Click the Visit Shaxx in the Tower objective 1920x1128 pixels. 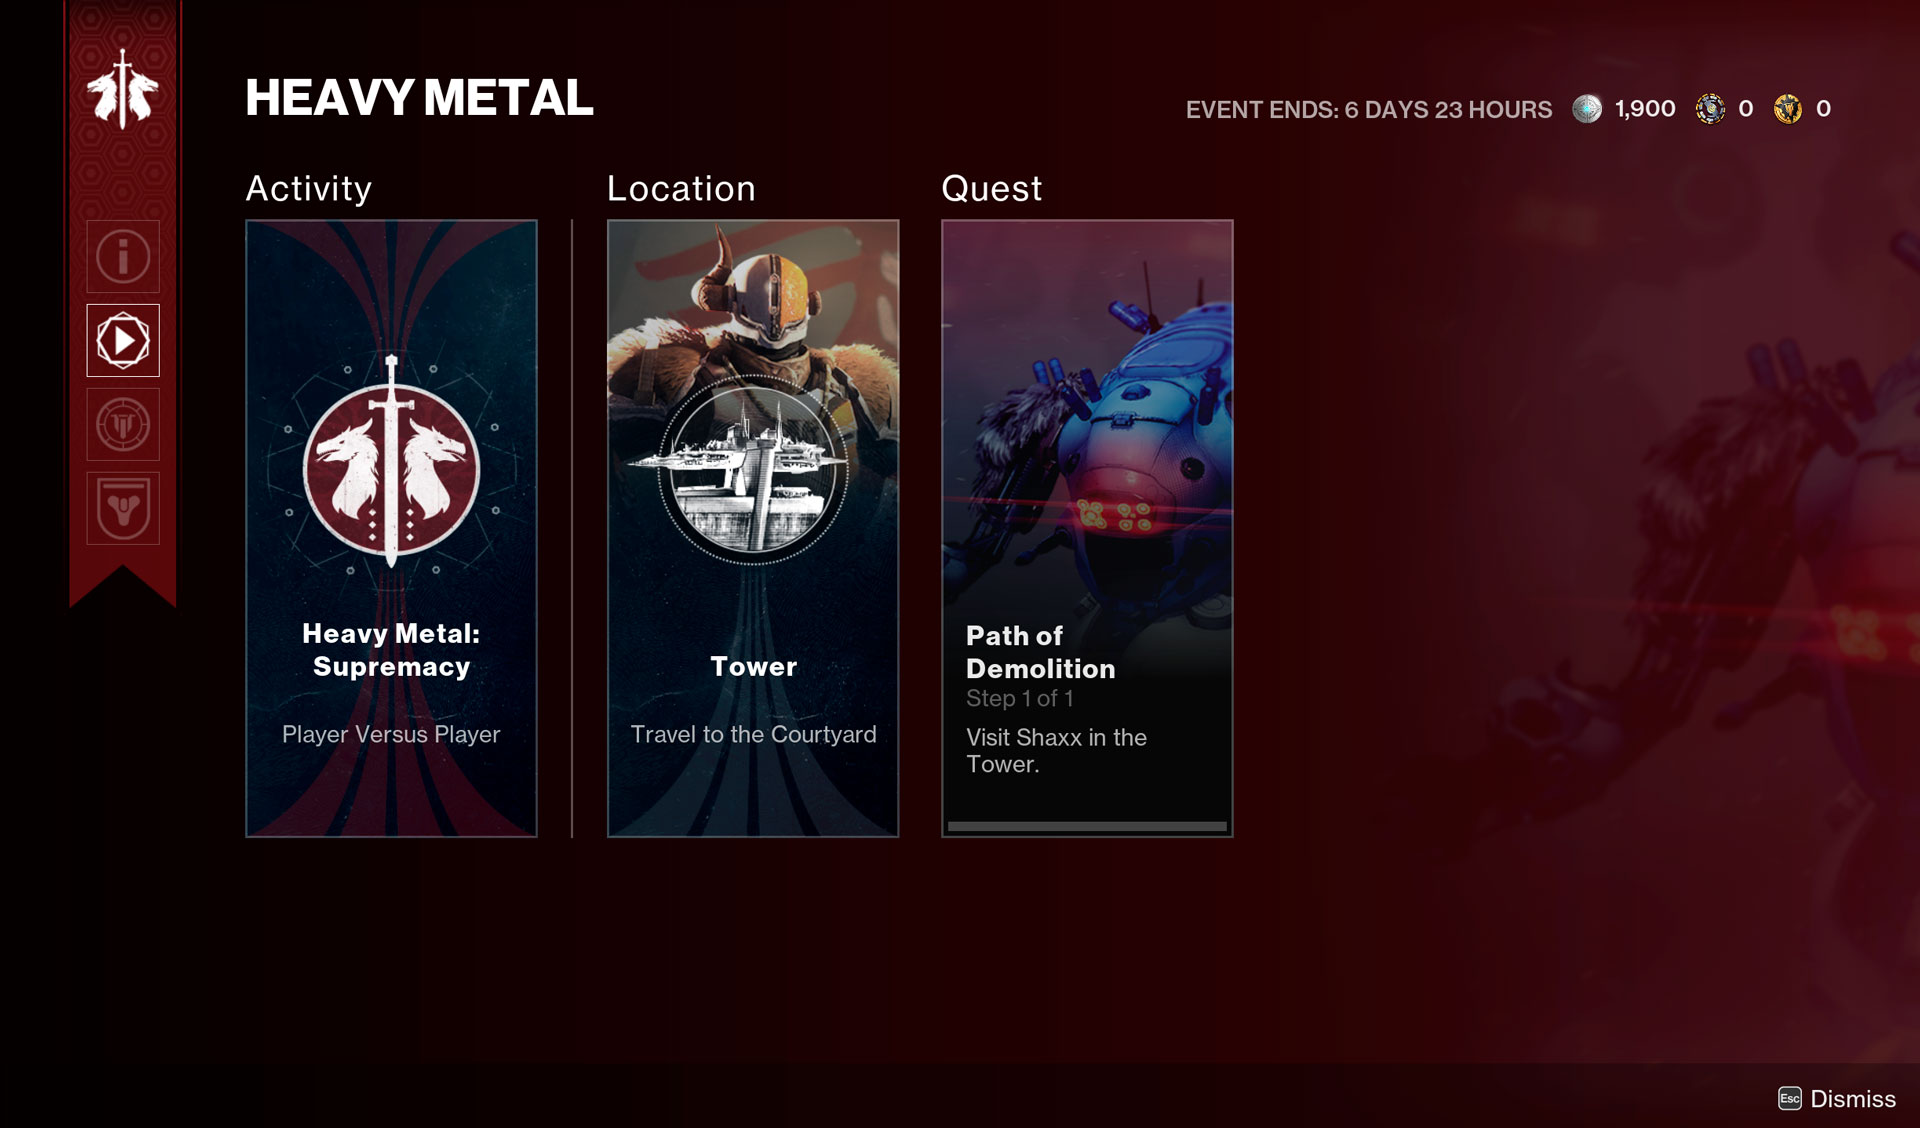(1056, 751)
